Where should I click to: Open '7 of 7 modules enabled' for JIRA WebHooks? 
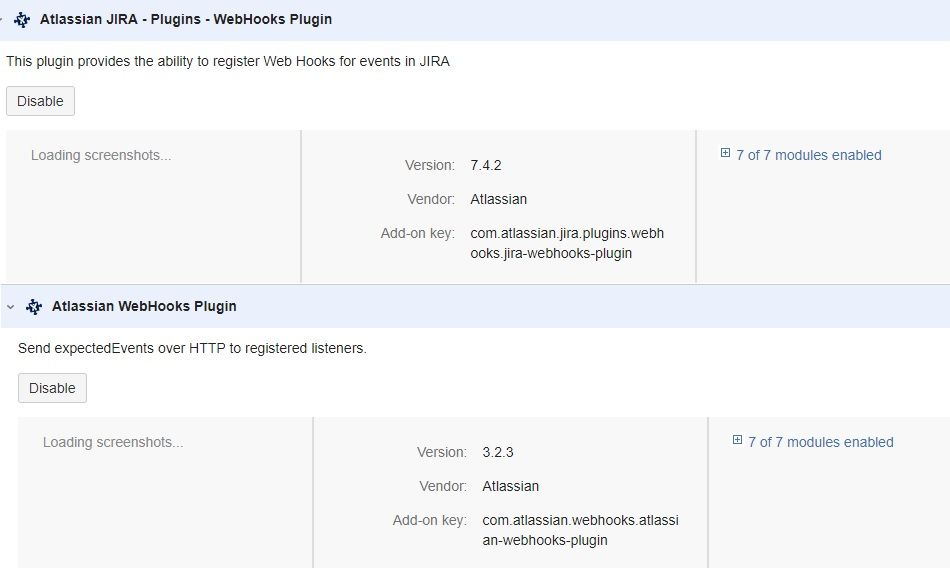coord(809,155)
